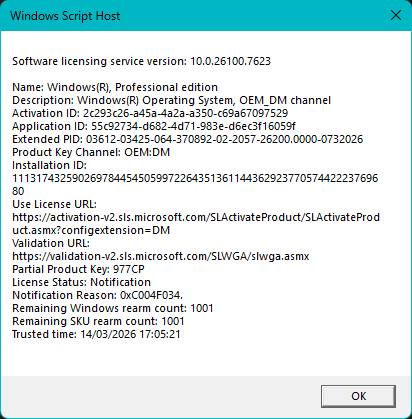Click the Trusted time line
Viewport: 412px width, 419px height.
(96, 334)
